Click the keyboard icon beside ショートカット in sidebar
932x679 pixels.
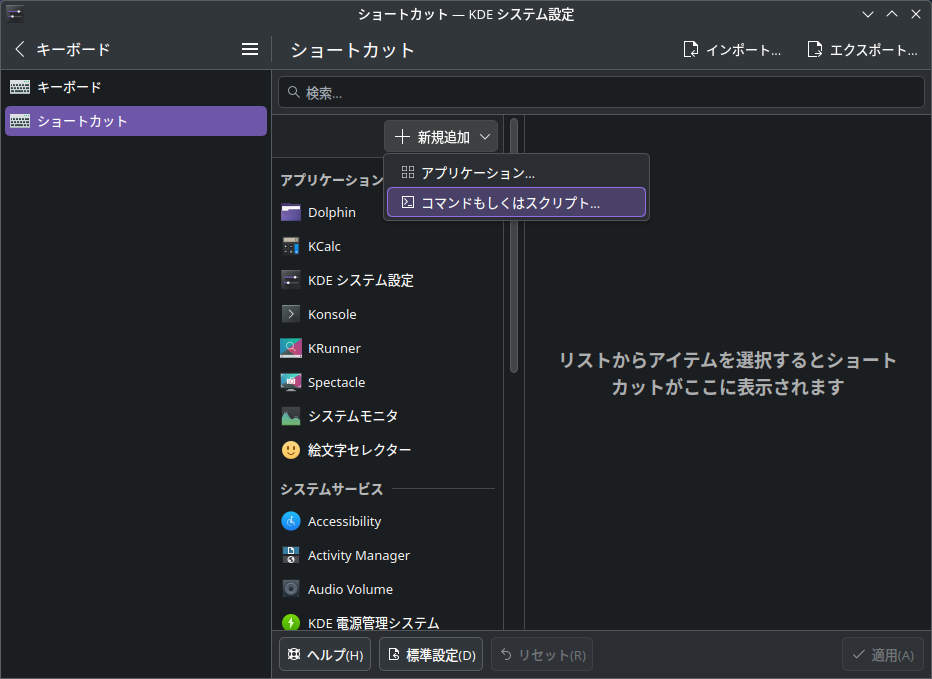coord(20,121)
